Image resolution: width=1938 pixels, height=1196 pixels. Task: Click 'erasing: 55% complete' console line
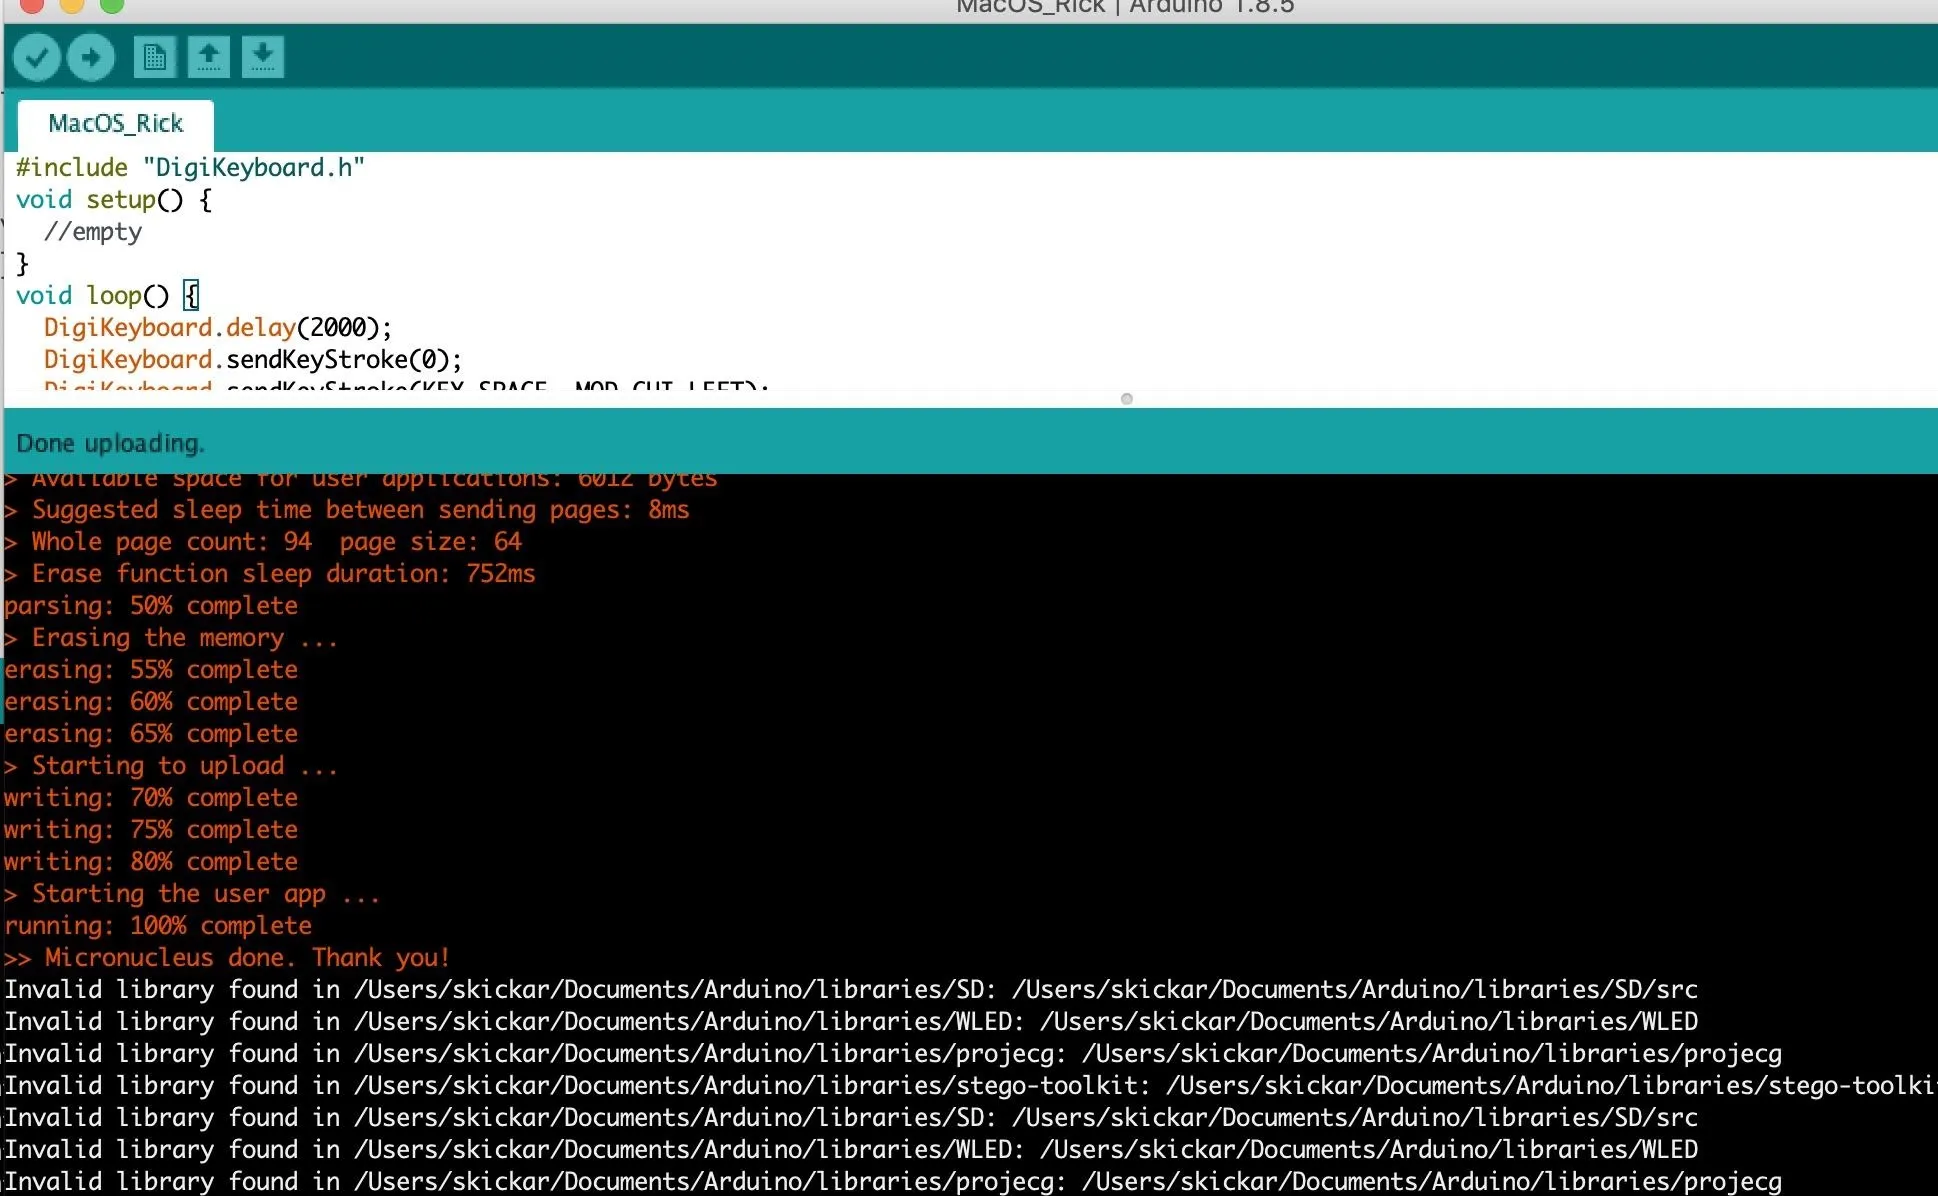(151, 669)
